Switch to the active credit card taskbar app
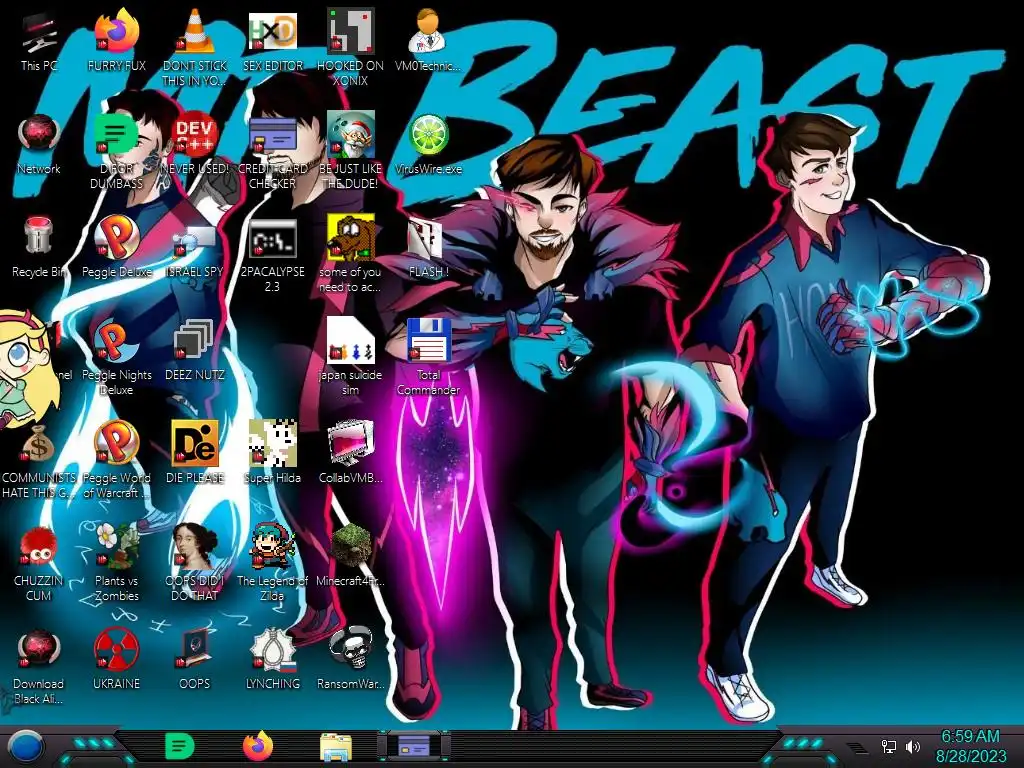 click(x=413, y=746)
